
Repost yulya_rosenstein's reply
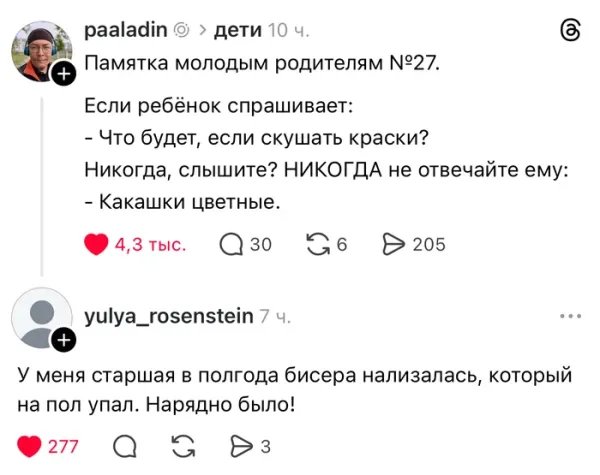coord(184,447)
